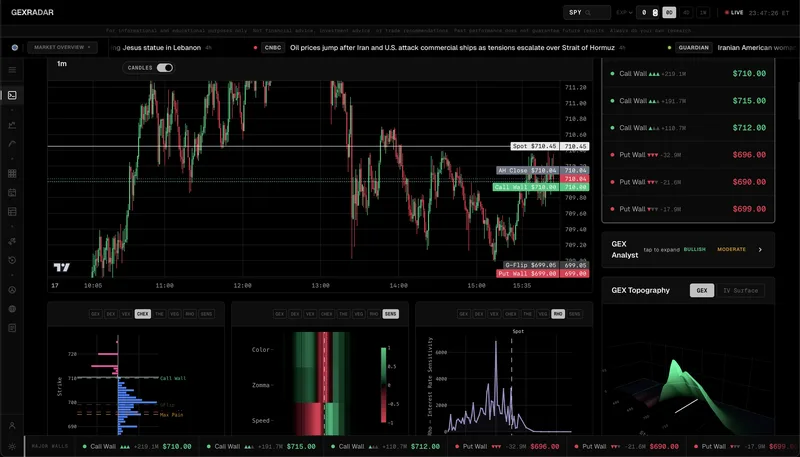The height and width of the screenshot is (457, 800).
Task: Click the CNBC source badge
Action: pyautogui.click(x=273, y=47)
